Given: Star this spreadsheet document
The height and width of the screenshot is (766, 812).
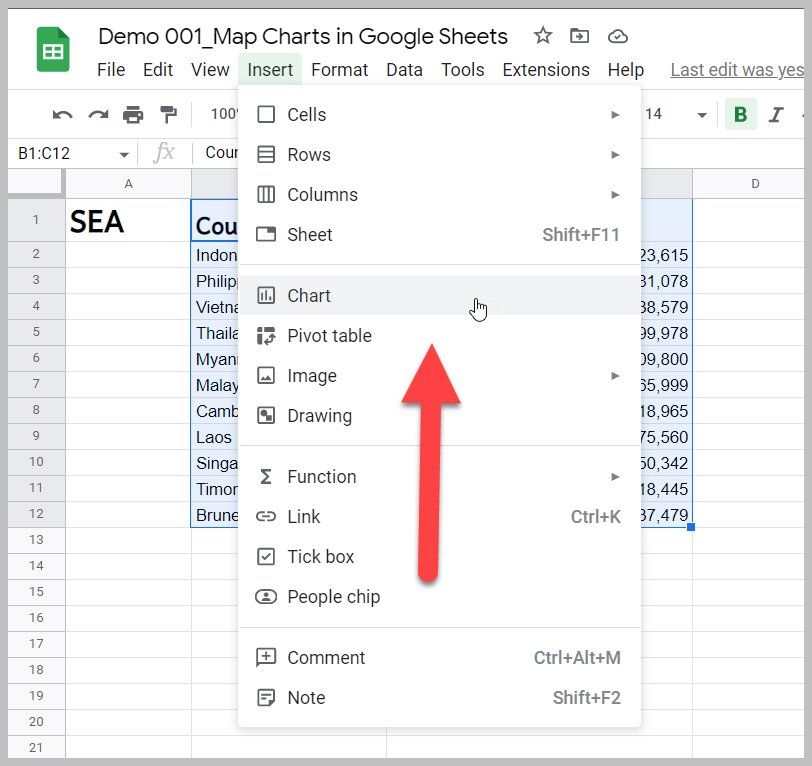Looking at the screenshot, I should [x=543, y=36].
